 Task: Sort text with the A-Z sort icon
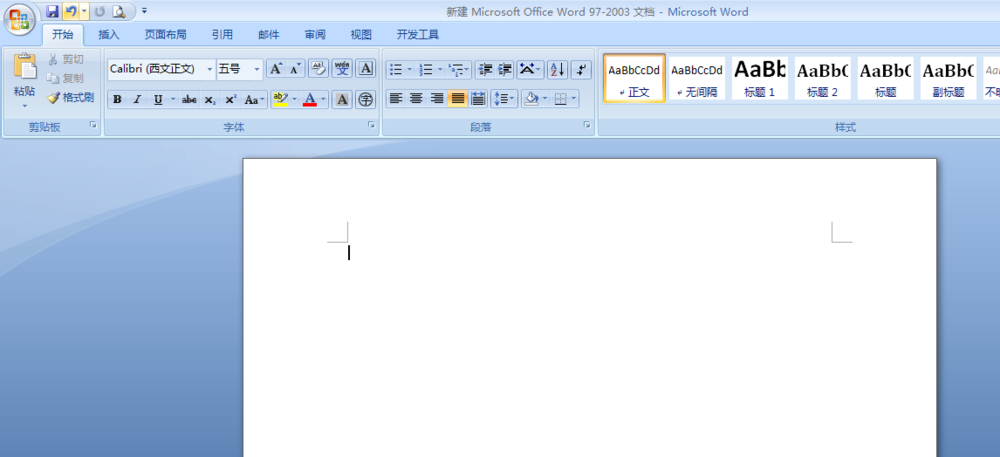[x=557, y=69]
